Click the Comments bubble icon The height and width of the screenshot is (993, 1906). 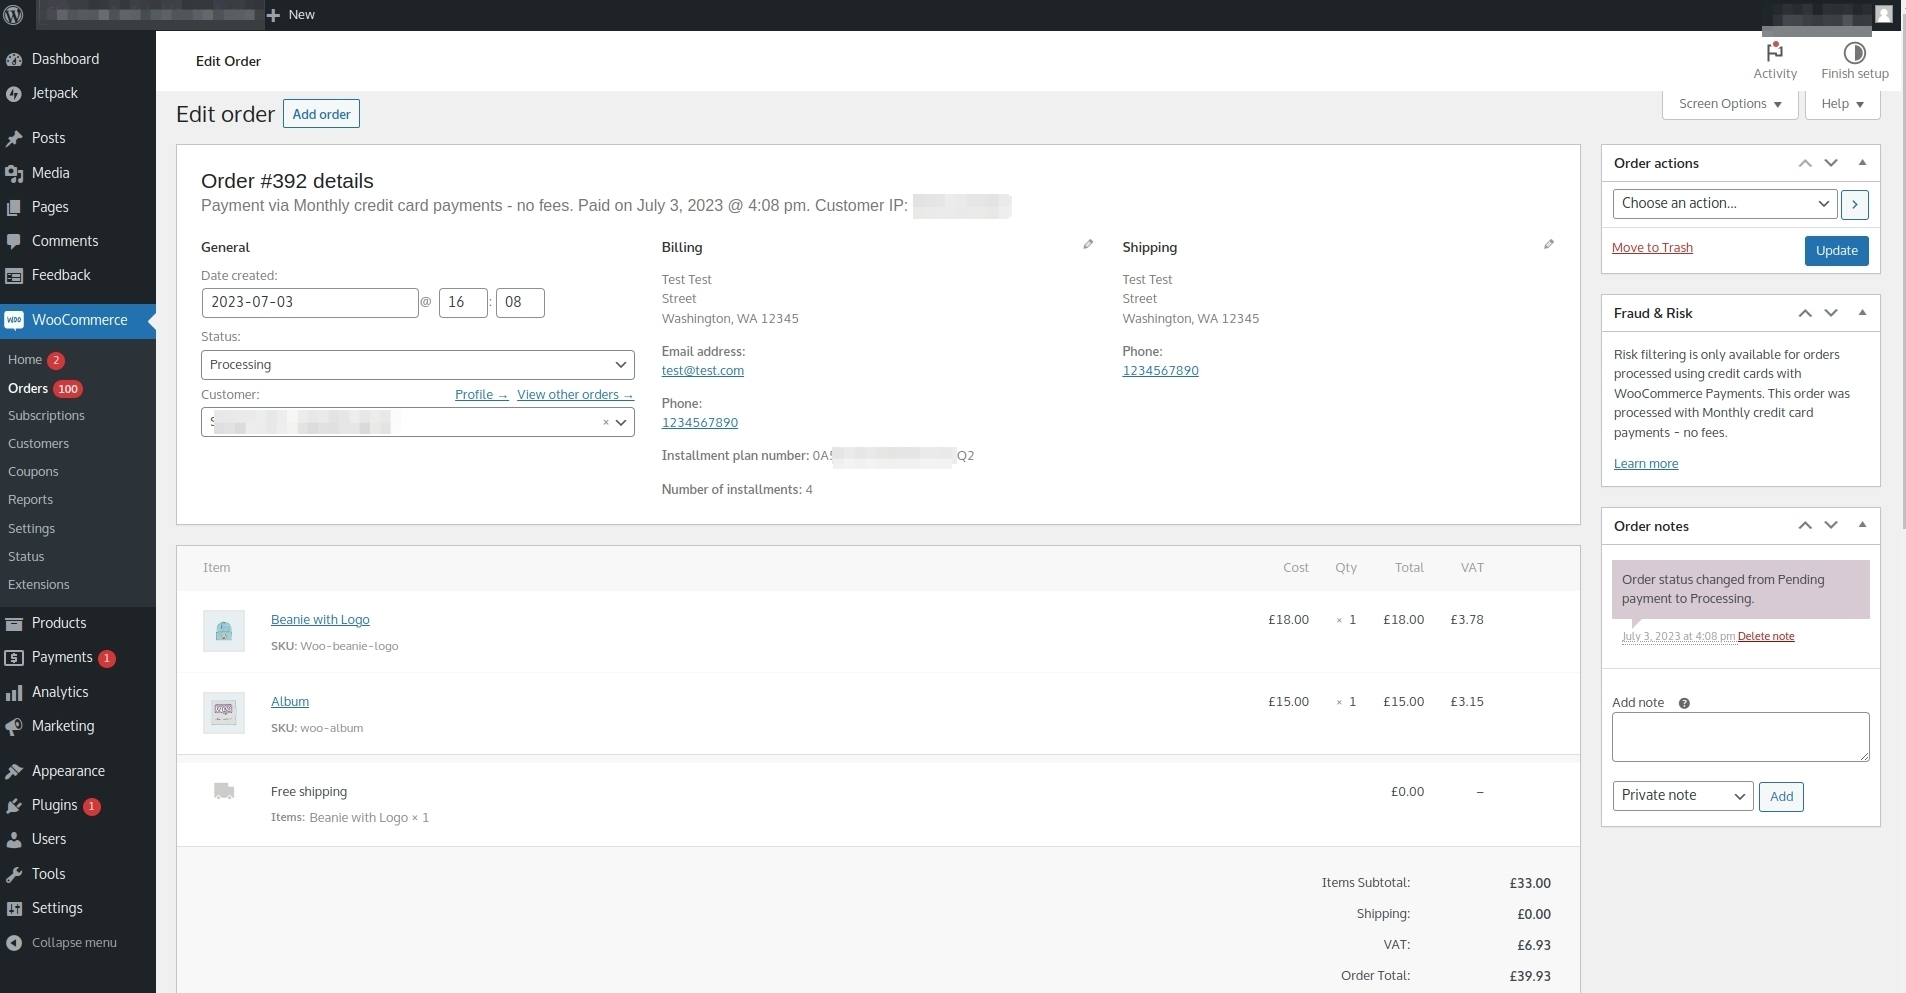14,242
